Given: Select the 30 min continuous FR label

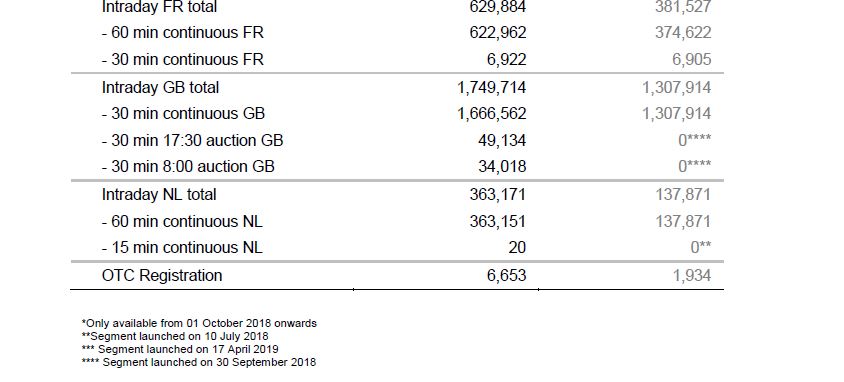Looking at the screenshot, I should [182, 59].
